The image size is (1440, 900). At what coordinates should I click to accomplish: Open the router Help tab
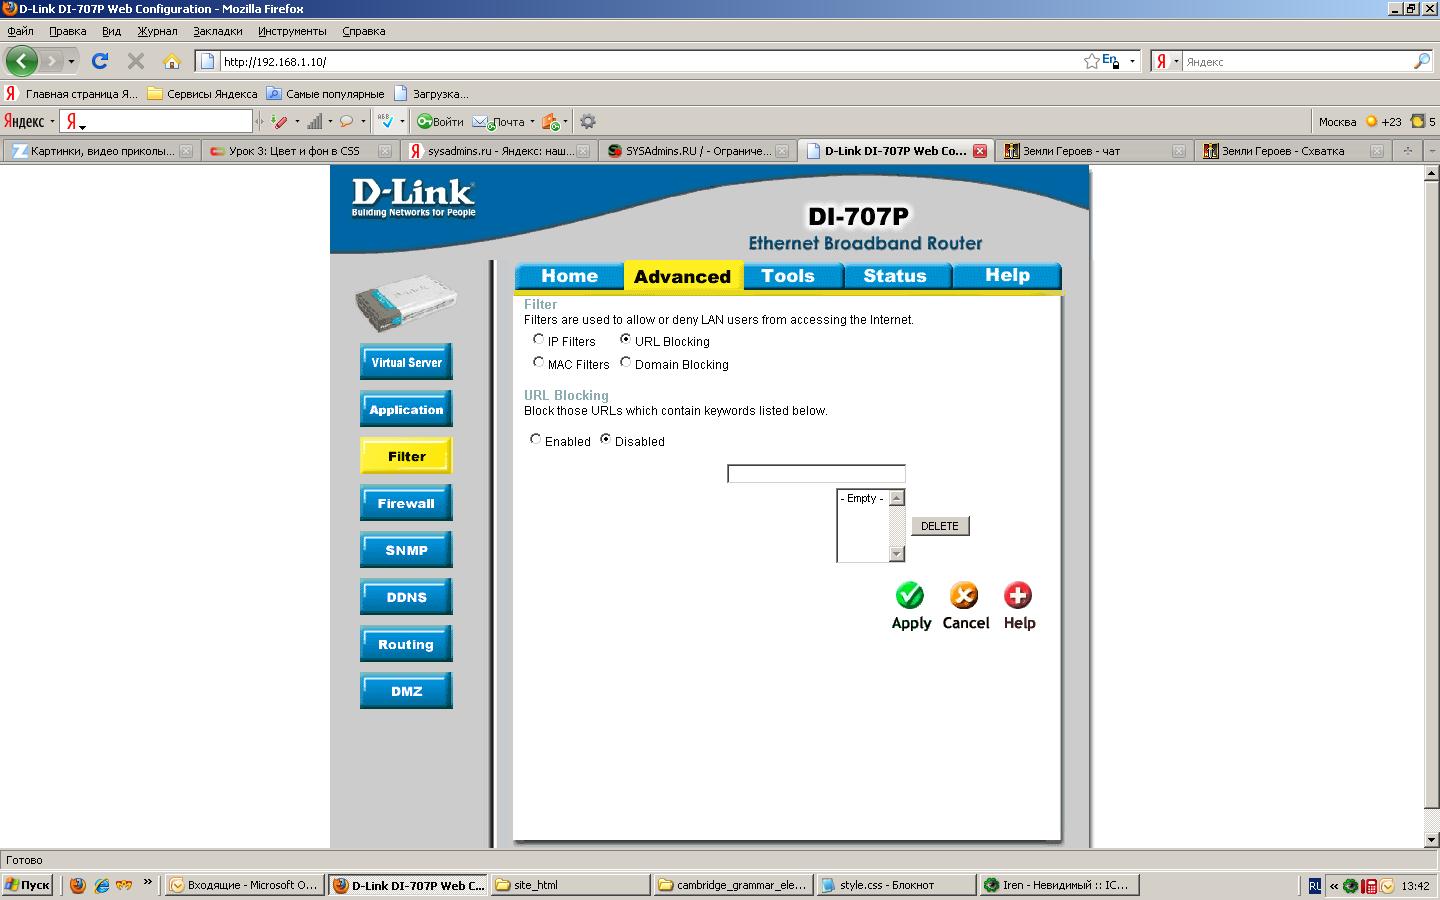(x=1007, y=276)
